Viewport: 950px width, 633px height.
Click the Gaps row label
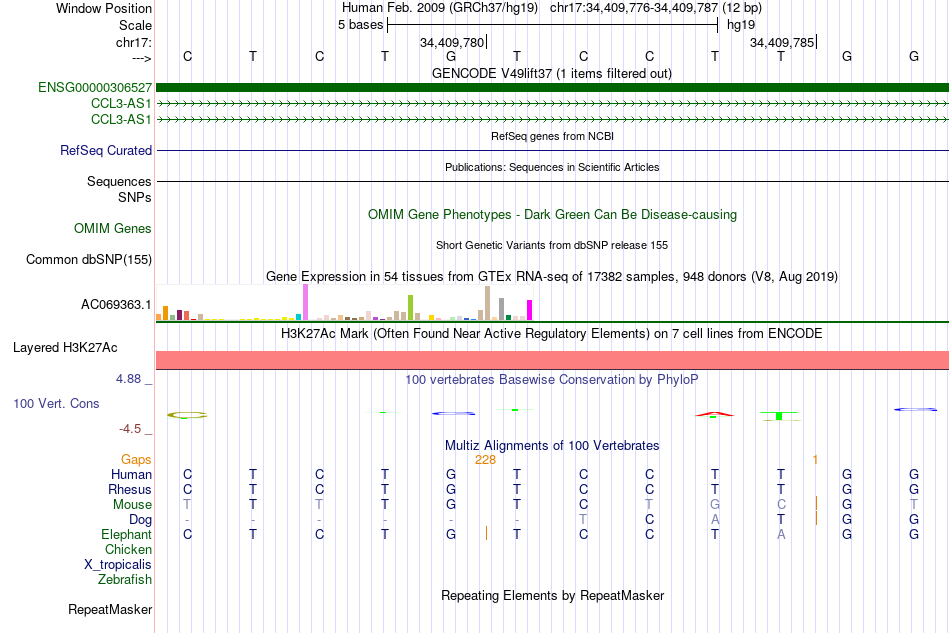(x=136, y=459)
